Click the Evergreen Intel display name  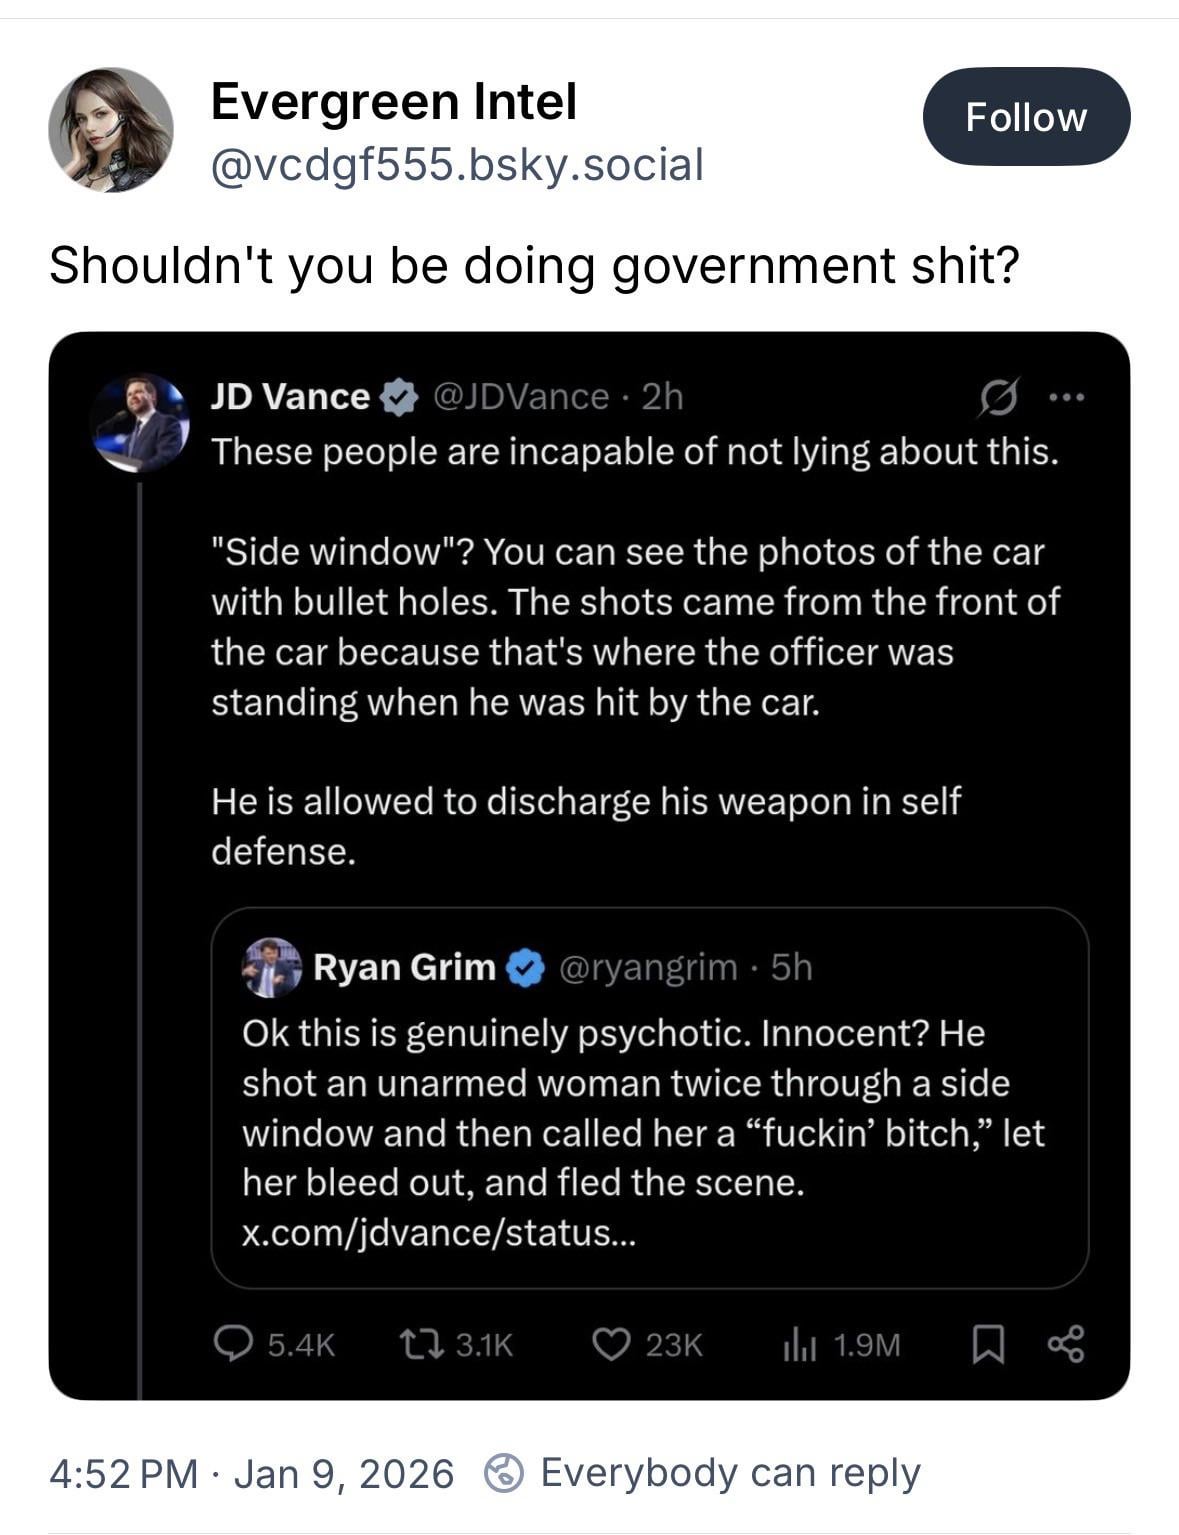pos(394,101)
